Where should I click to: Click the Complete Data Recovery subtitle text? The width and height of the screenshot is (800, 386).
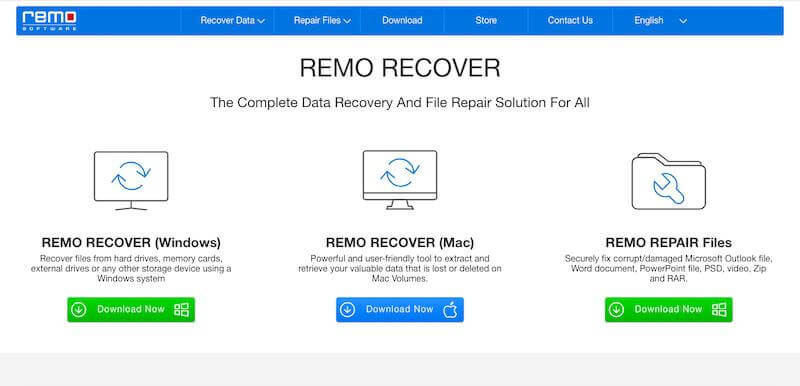[x=400, y=102]
